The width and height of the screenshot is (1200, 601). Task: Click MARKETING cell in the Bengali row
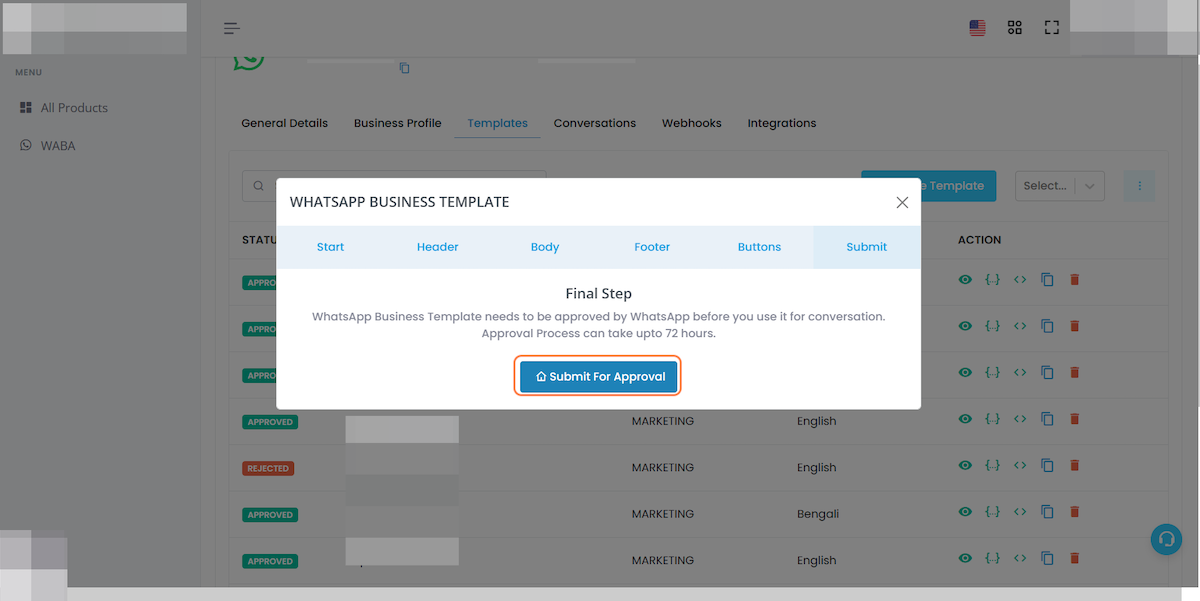click(663, 514)
